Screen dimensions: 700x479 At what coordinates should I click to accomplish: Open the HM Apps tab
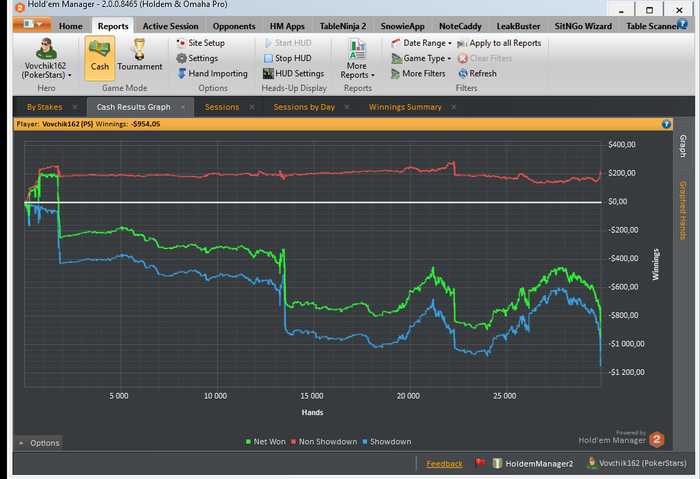click(x=287, y=26)
